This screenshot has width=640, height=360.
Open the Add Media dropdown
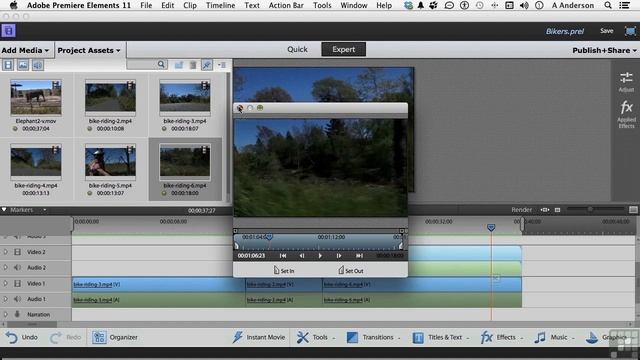pos(25,50)
